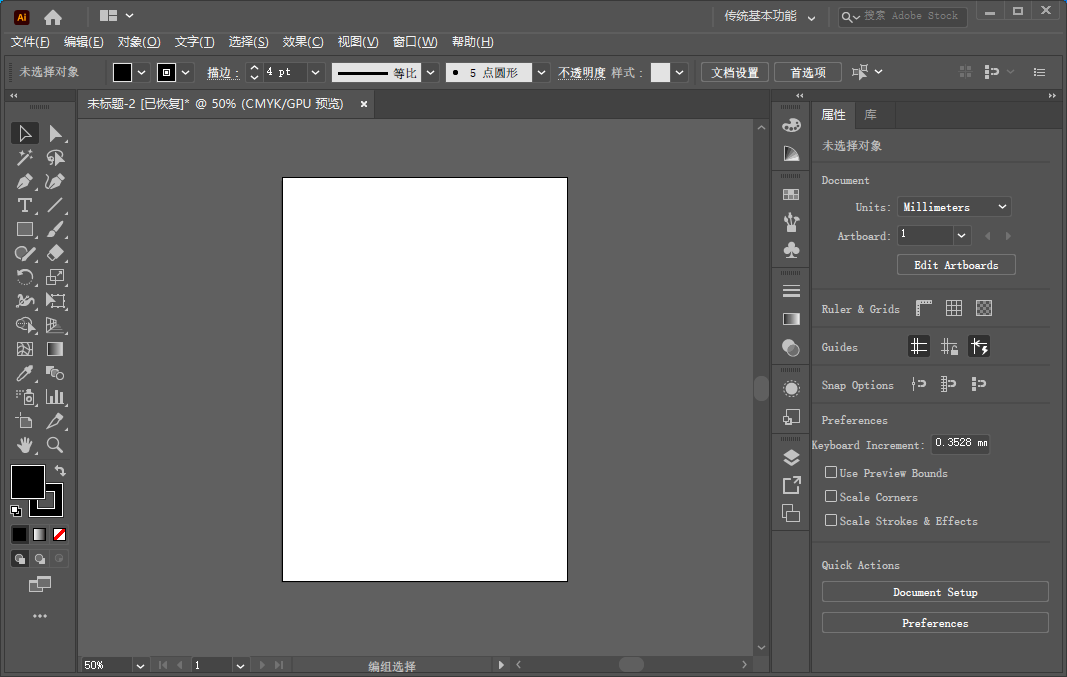Switch to the 库 tab
Image resolution: width=1067 pixels, height=677 pixels.
(x=871, y=115)
